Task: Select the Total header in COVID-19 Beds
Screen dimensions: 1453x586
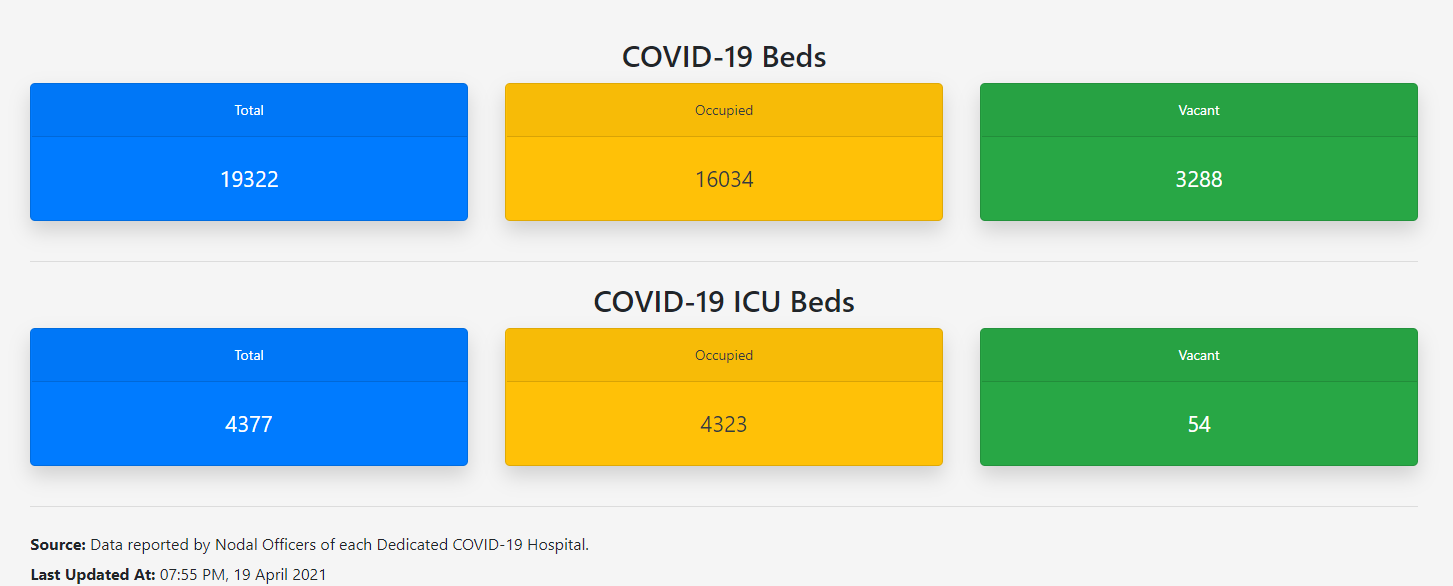Action: click(249, 110)
